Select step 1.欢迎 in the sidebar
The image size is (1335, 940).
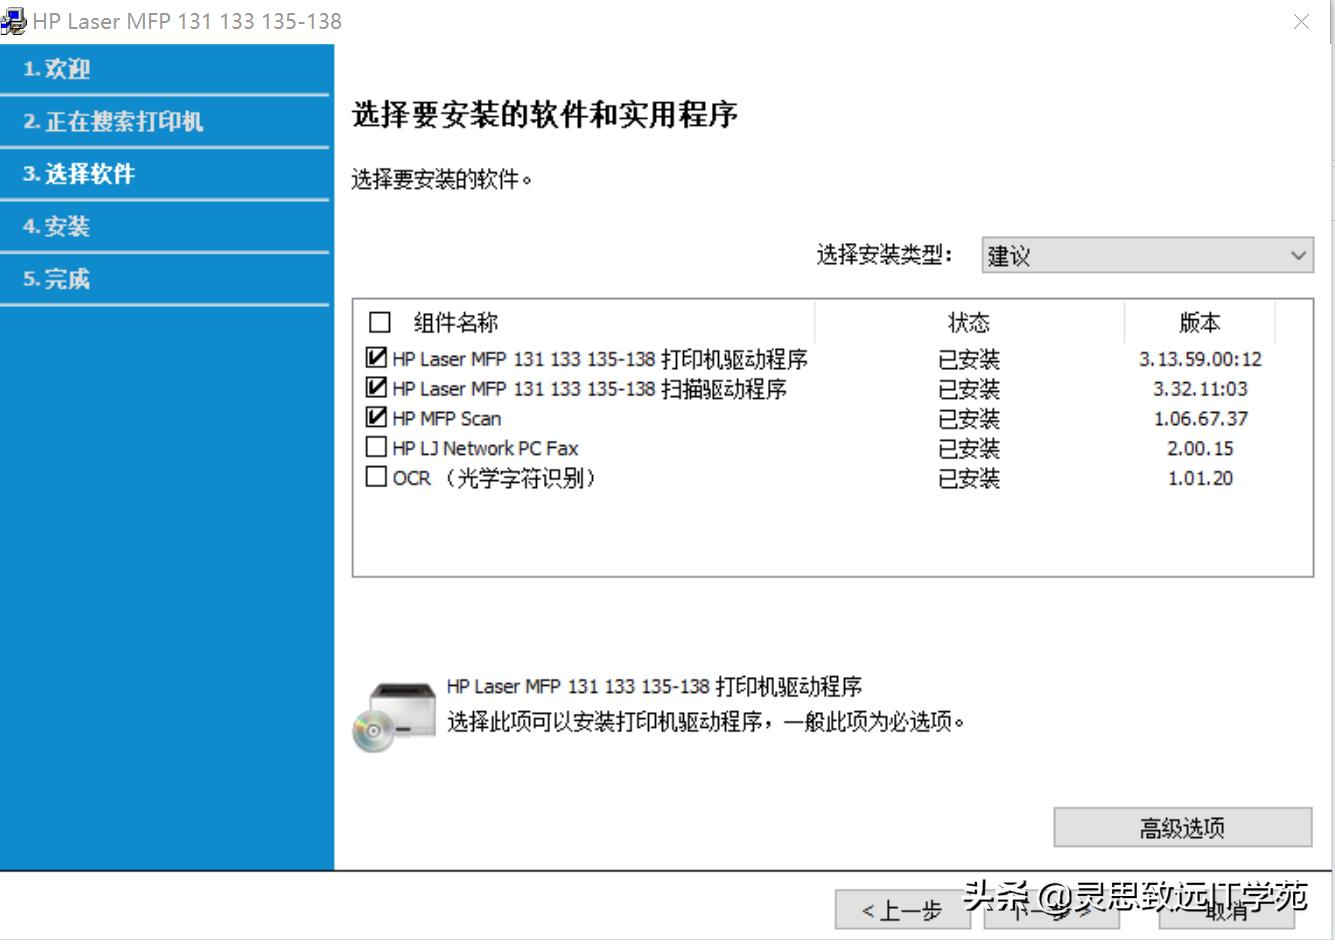tap(165, 68)
